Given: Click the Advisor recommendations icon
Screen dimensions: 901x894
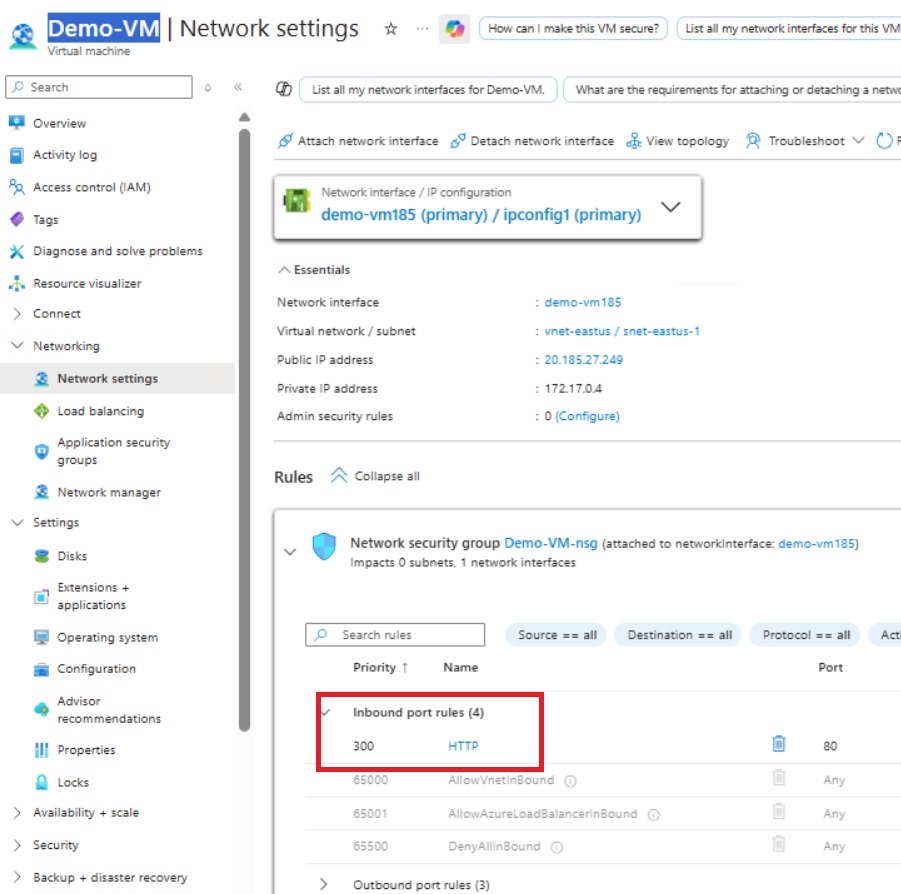Looking at the screenshot, I should (x=41, y=710).
